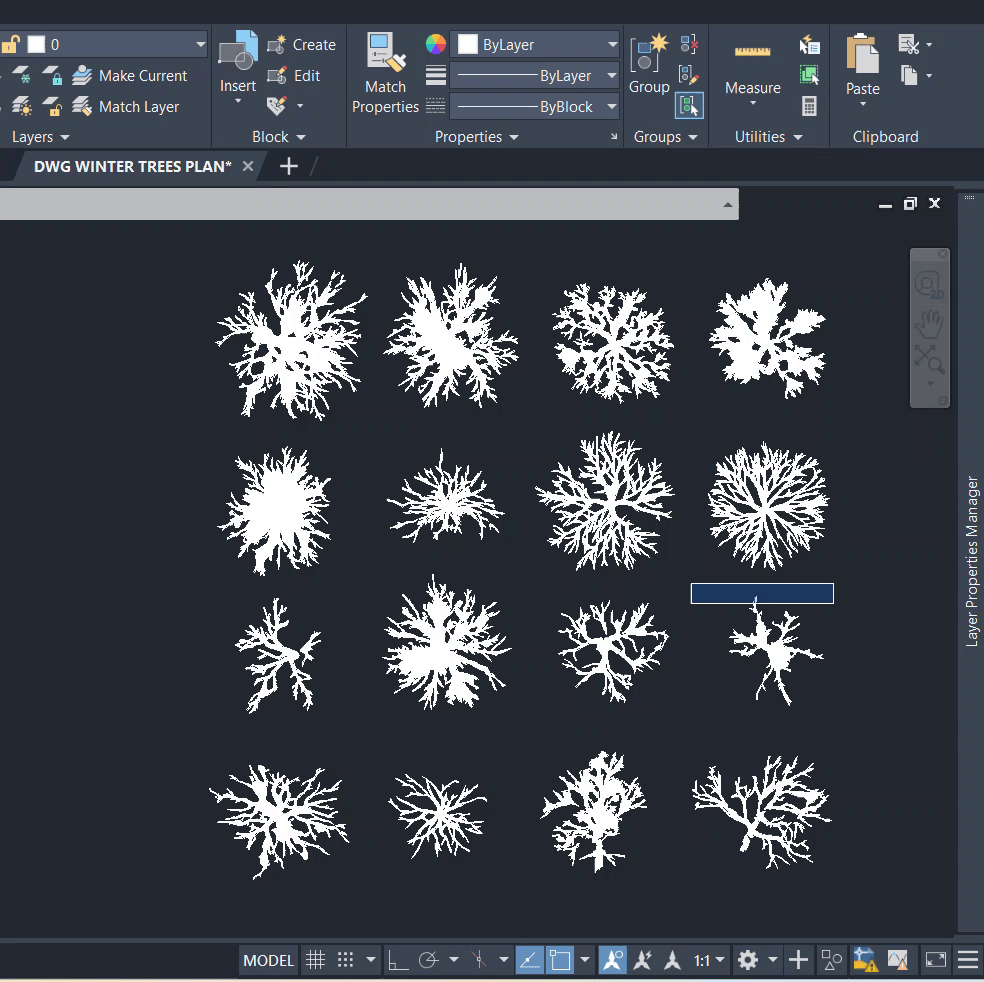Expand the ByBlock linetype dropdown
Image resolution: width=984 pixels, height=982 pixels.
[x=535, y=107]
